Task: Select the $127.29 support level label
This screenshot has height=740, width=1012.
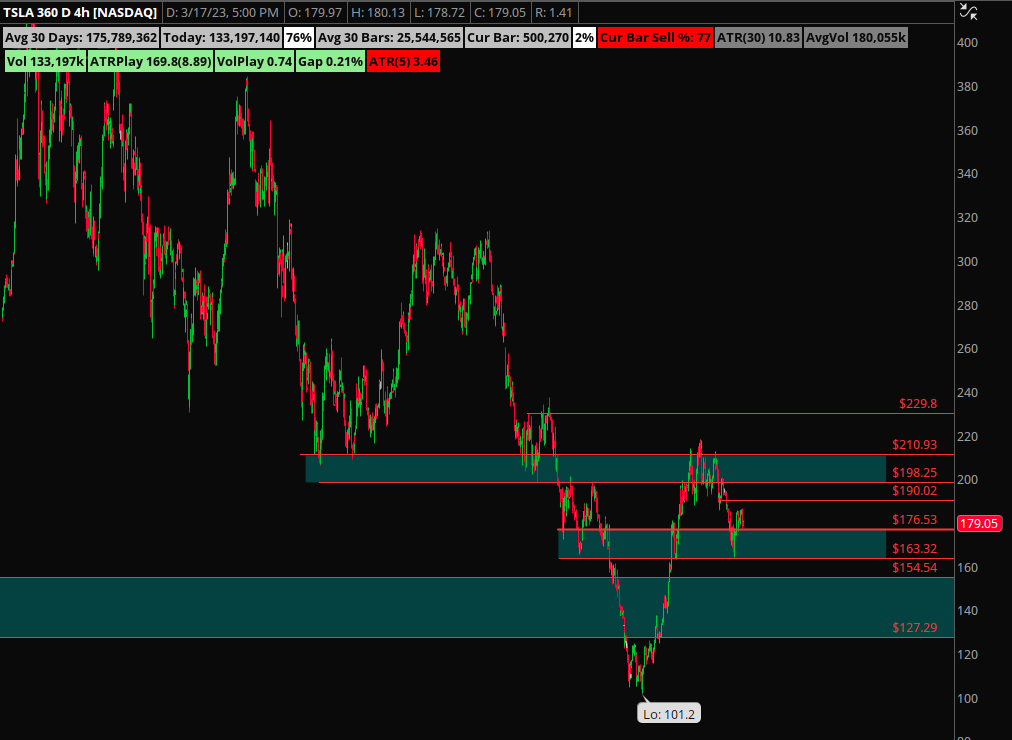Action: (x=914, y=628)
